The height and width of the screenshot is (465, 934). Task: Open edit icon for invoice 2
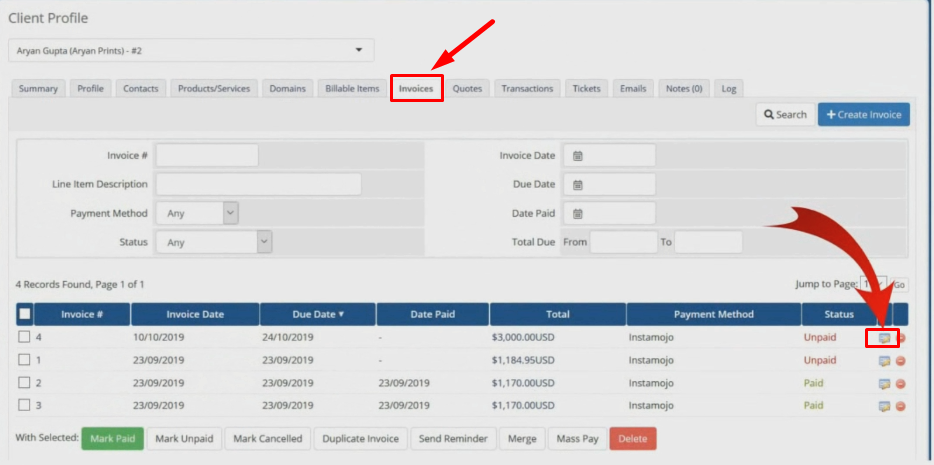click(884, 384)
